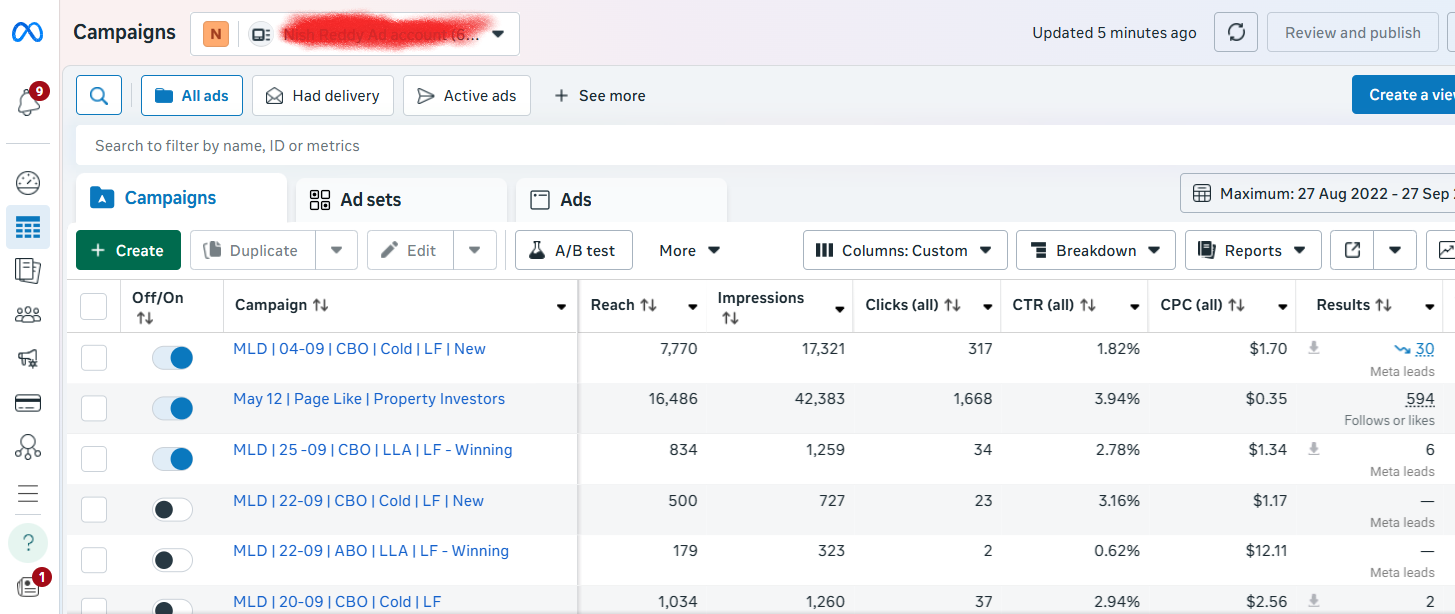Turn off May 12 Page Like campaign
The height and width of the screenshot is (614, 1455).
click(x=172, y=408)
